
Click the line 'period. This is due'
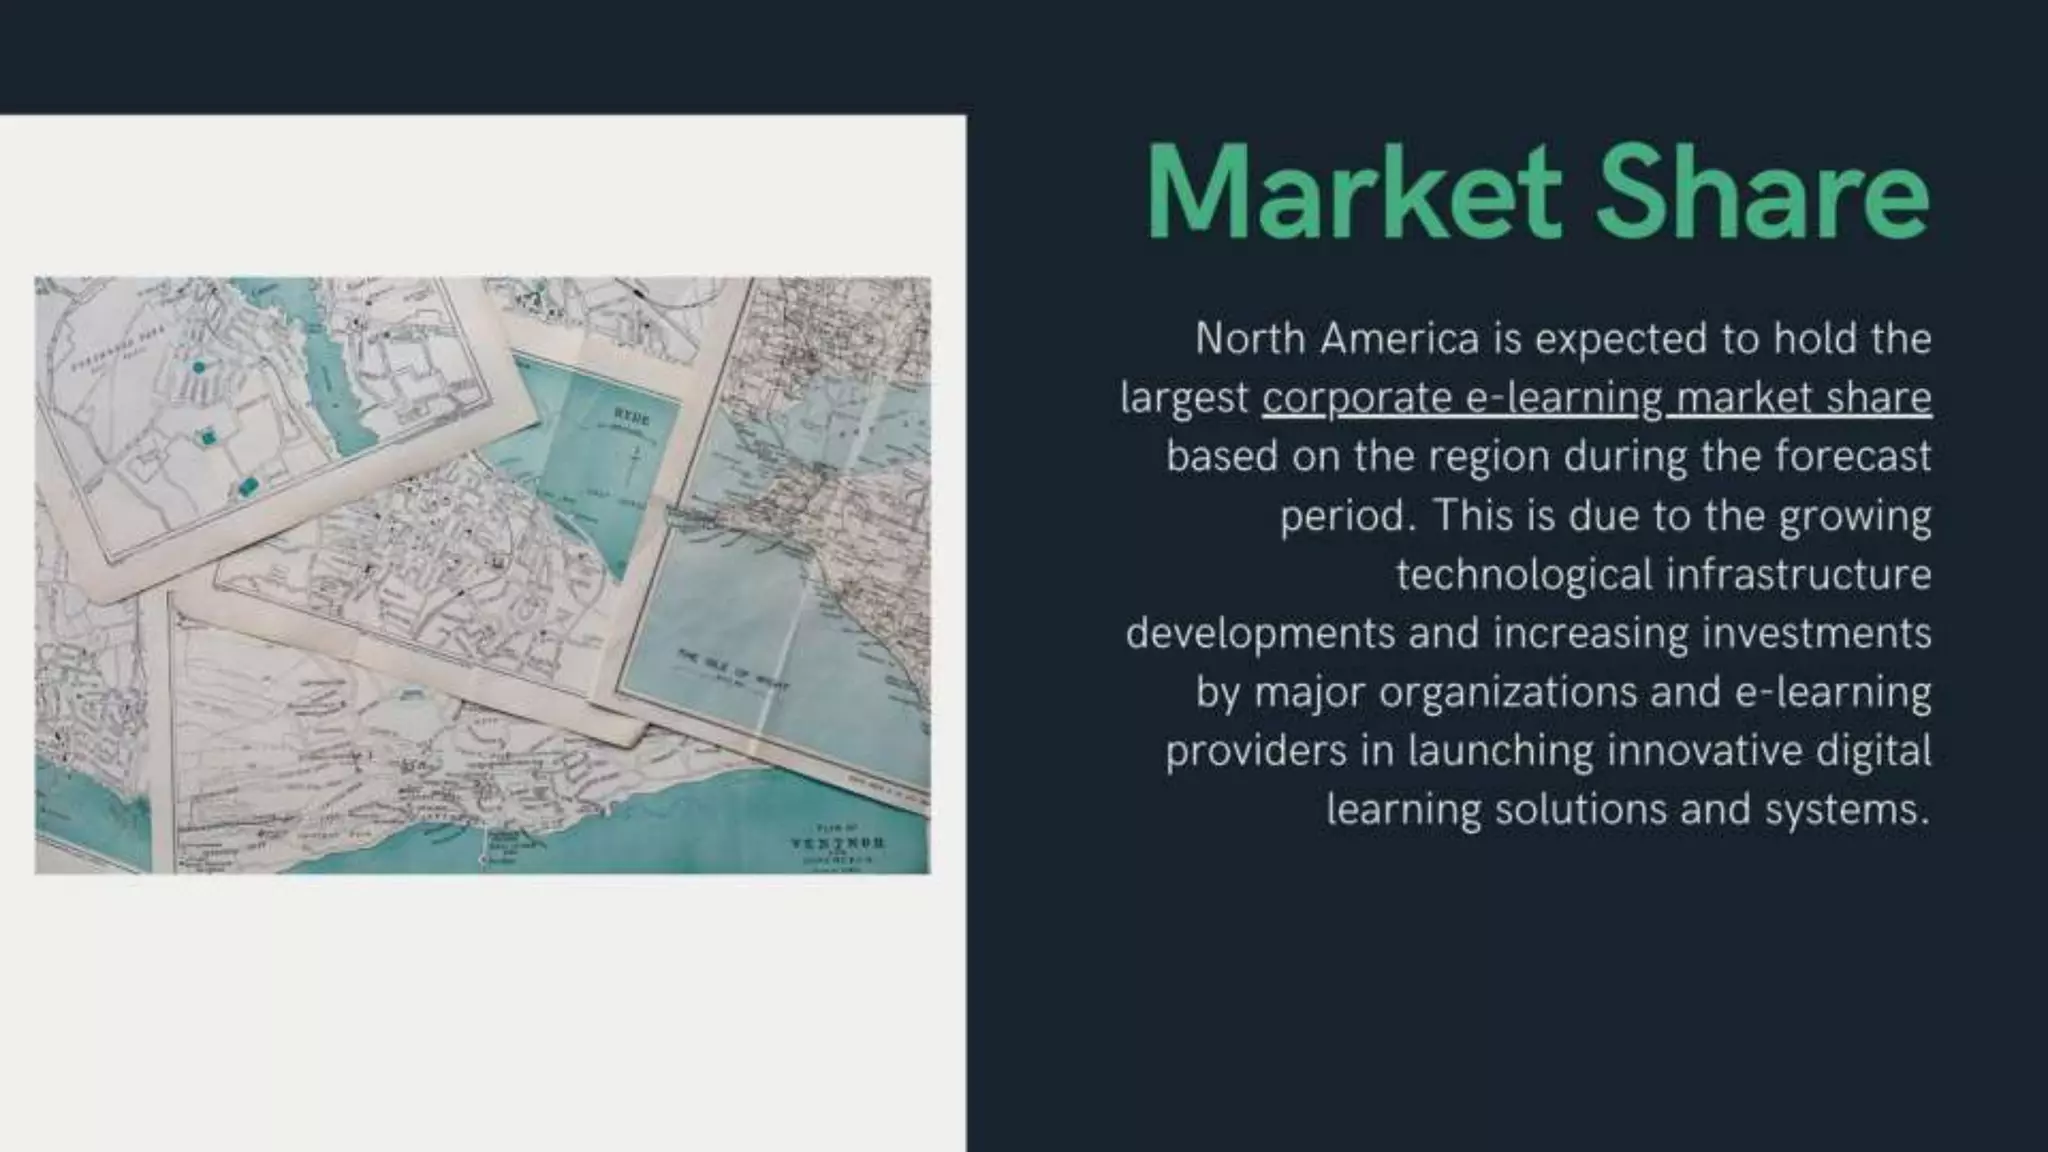(1605, 516)
